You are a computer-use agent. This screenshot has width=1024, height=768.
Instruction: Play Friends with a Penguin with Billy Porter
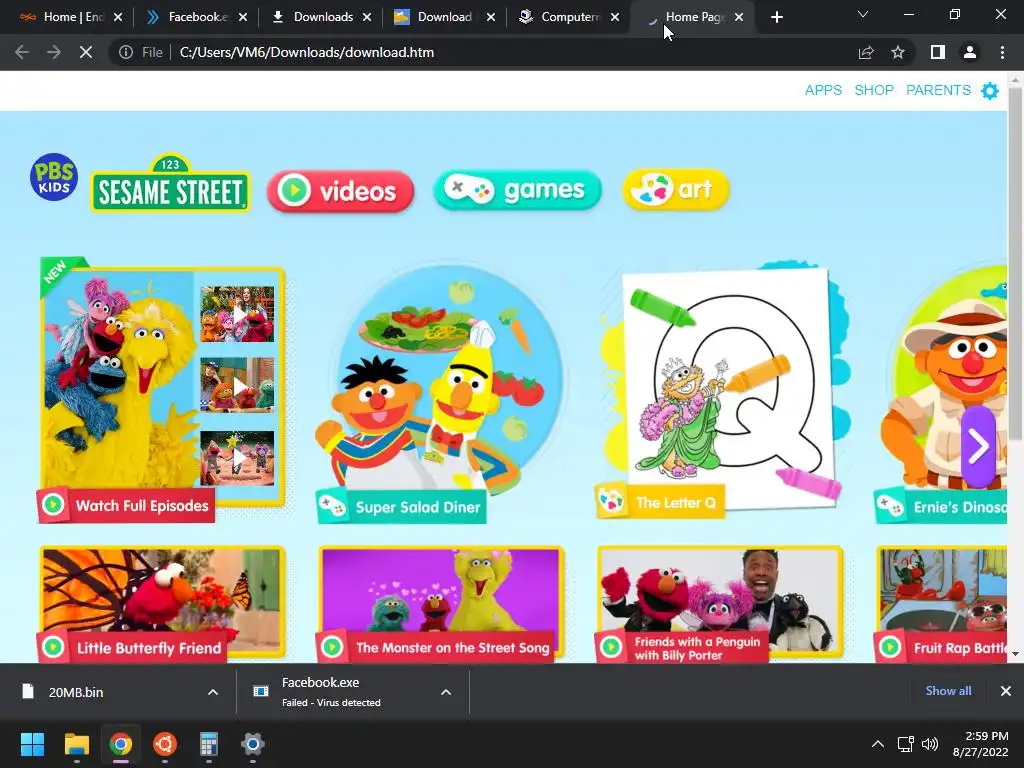coord(720,604)
